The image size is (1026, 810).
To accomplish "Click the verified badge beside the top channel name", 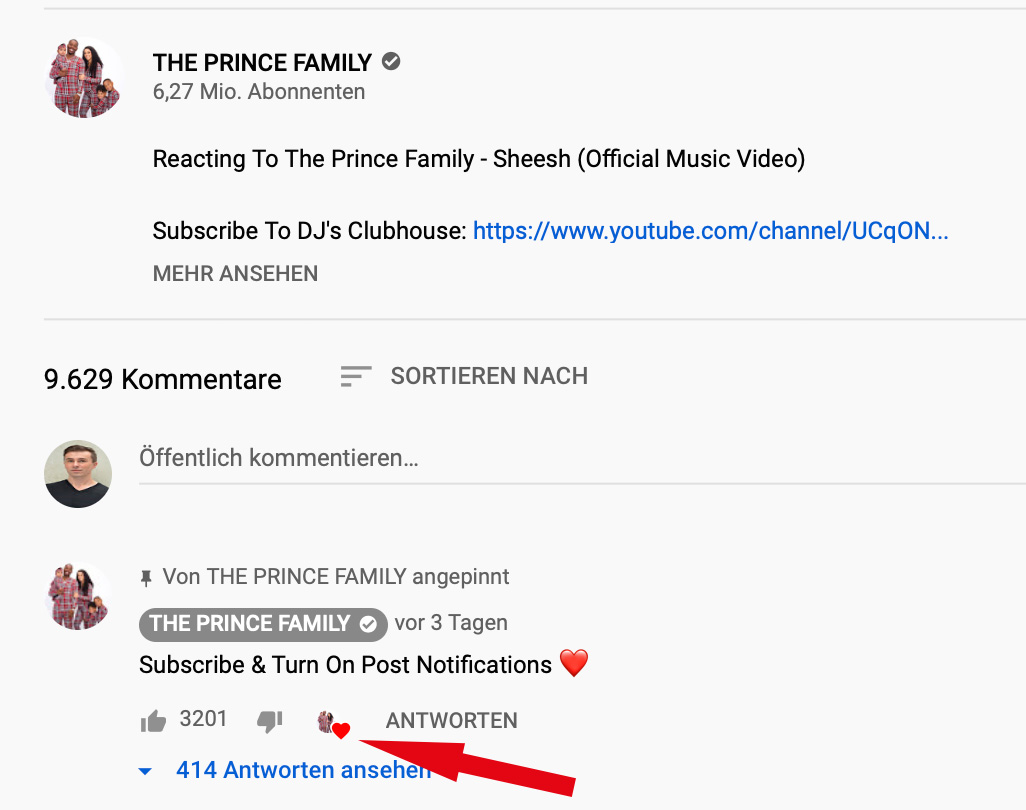I will (392, 62).
